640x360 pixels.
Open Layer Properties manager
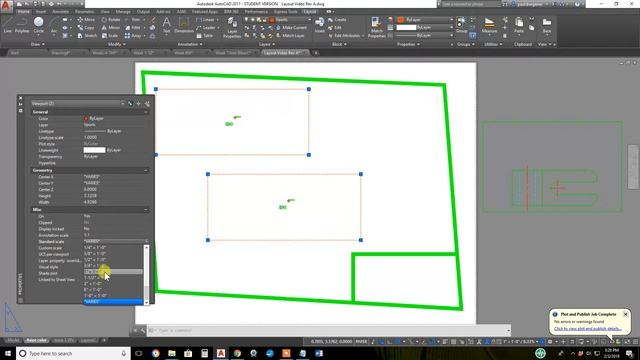point(232,27)
